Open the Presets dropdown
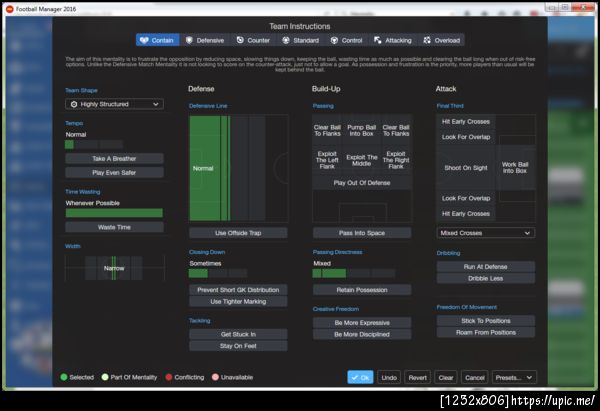The image size is (600, 411). click(x=514, y=377)
